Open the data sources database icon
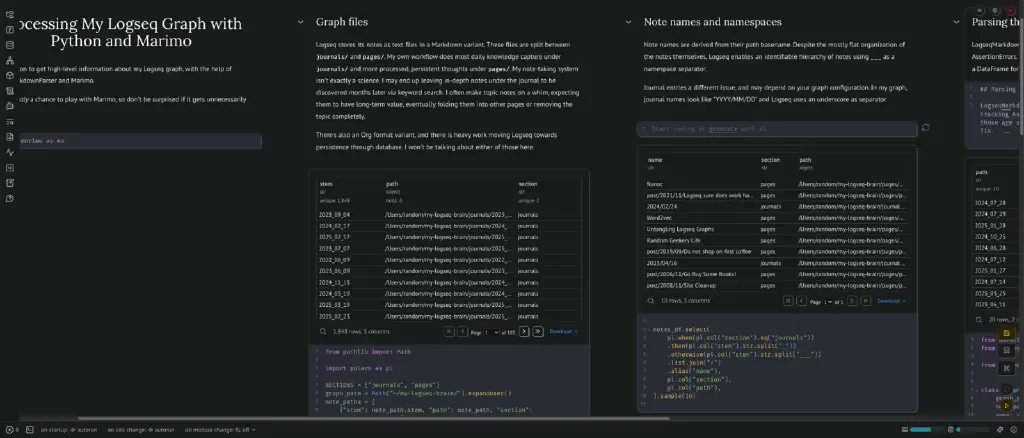The height and width of the screenshot is (438, 1024). click(x=10, y=45)
